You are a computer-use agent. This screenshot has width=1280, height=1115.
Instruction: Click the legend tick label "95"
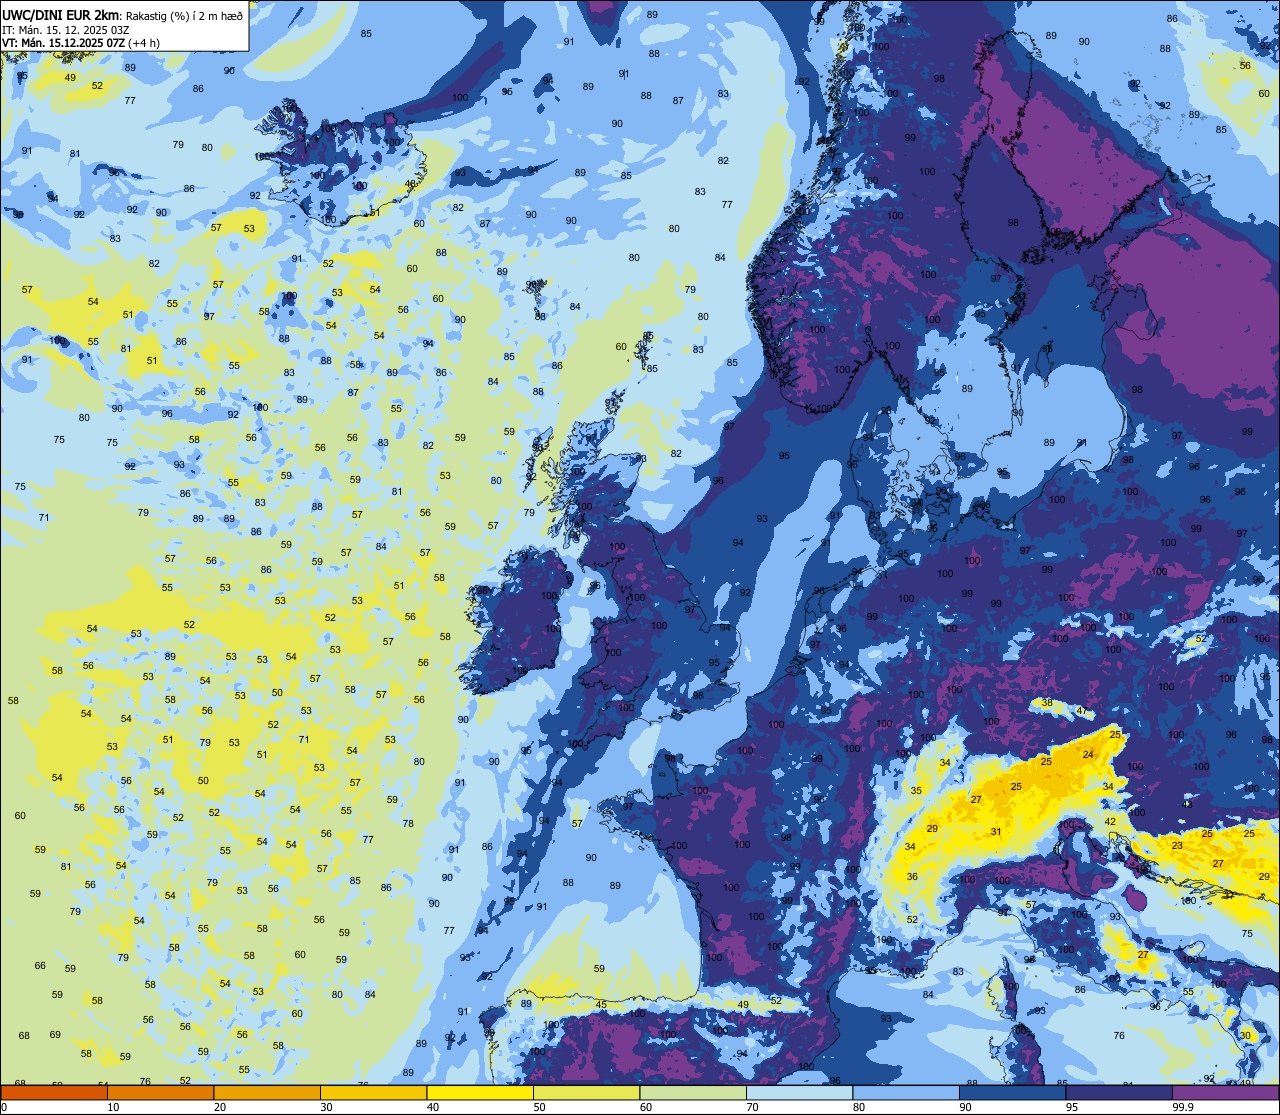[1072, 1107]
